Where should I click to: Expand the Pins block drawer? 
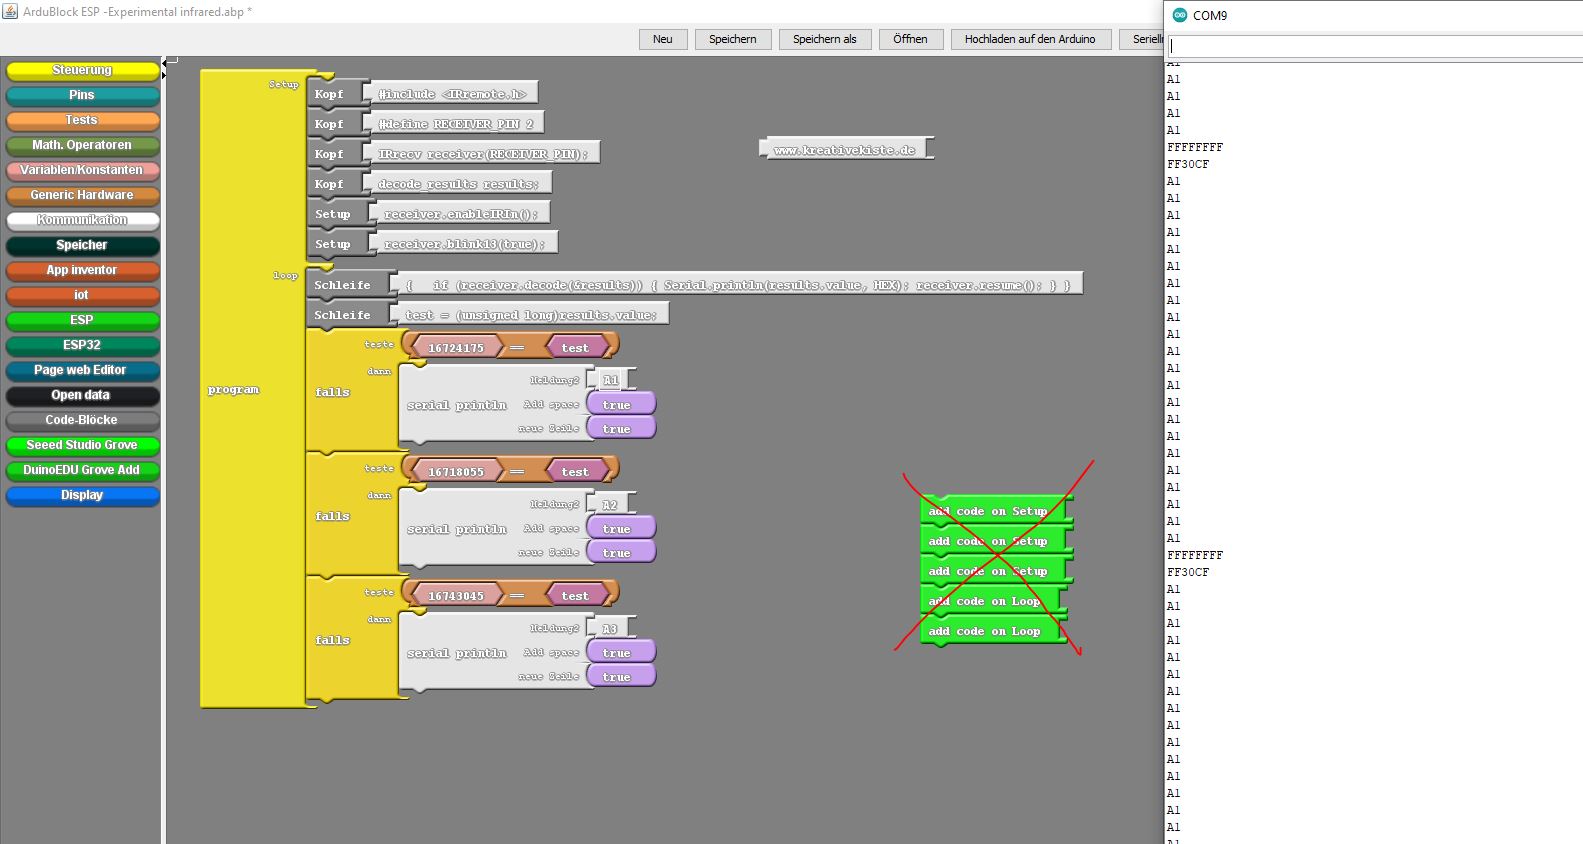coord(82,95)
